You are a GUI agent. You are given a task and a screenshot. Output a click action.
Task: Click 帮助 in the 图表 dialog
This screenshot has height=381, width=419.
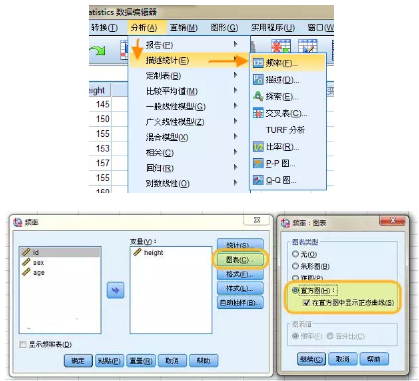374,359
